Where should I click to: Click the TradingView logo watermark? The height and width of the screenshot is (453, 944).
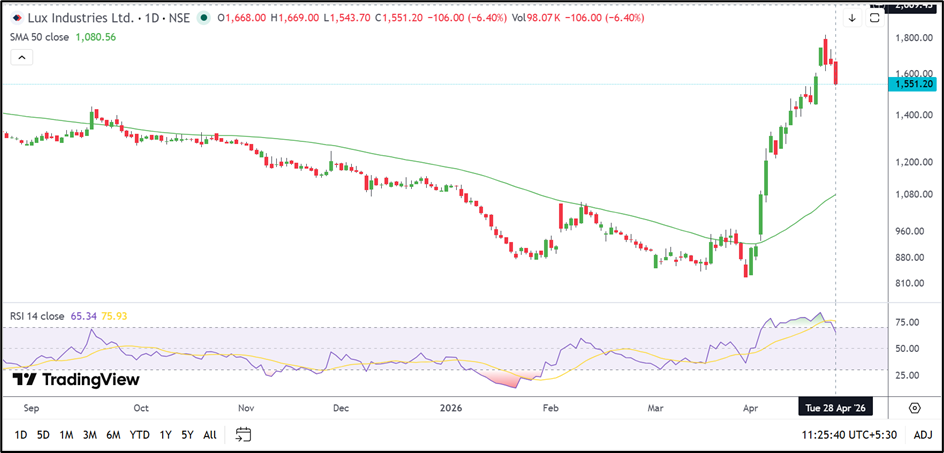(76, 380)
